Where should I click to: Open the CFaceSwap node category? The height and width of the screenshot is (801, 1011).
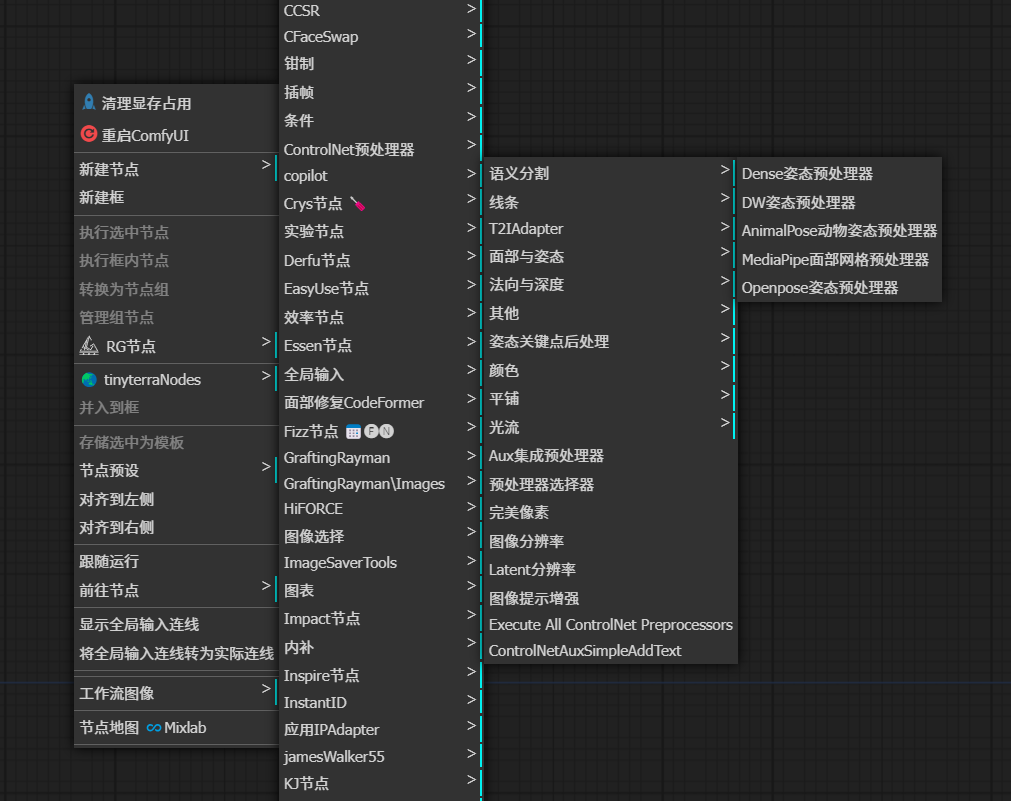[380, 37]
